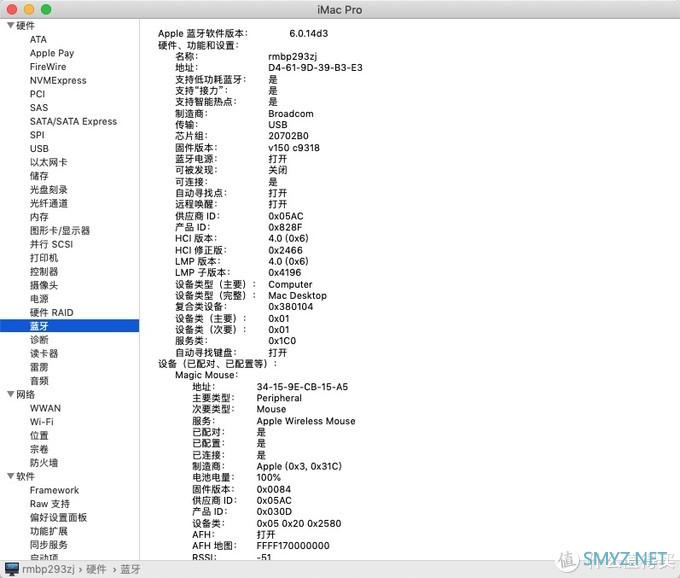The width and height of the screenshot is (680, 578).
Task: Open 内存 memory information
Action: coord(39,217)
